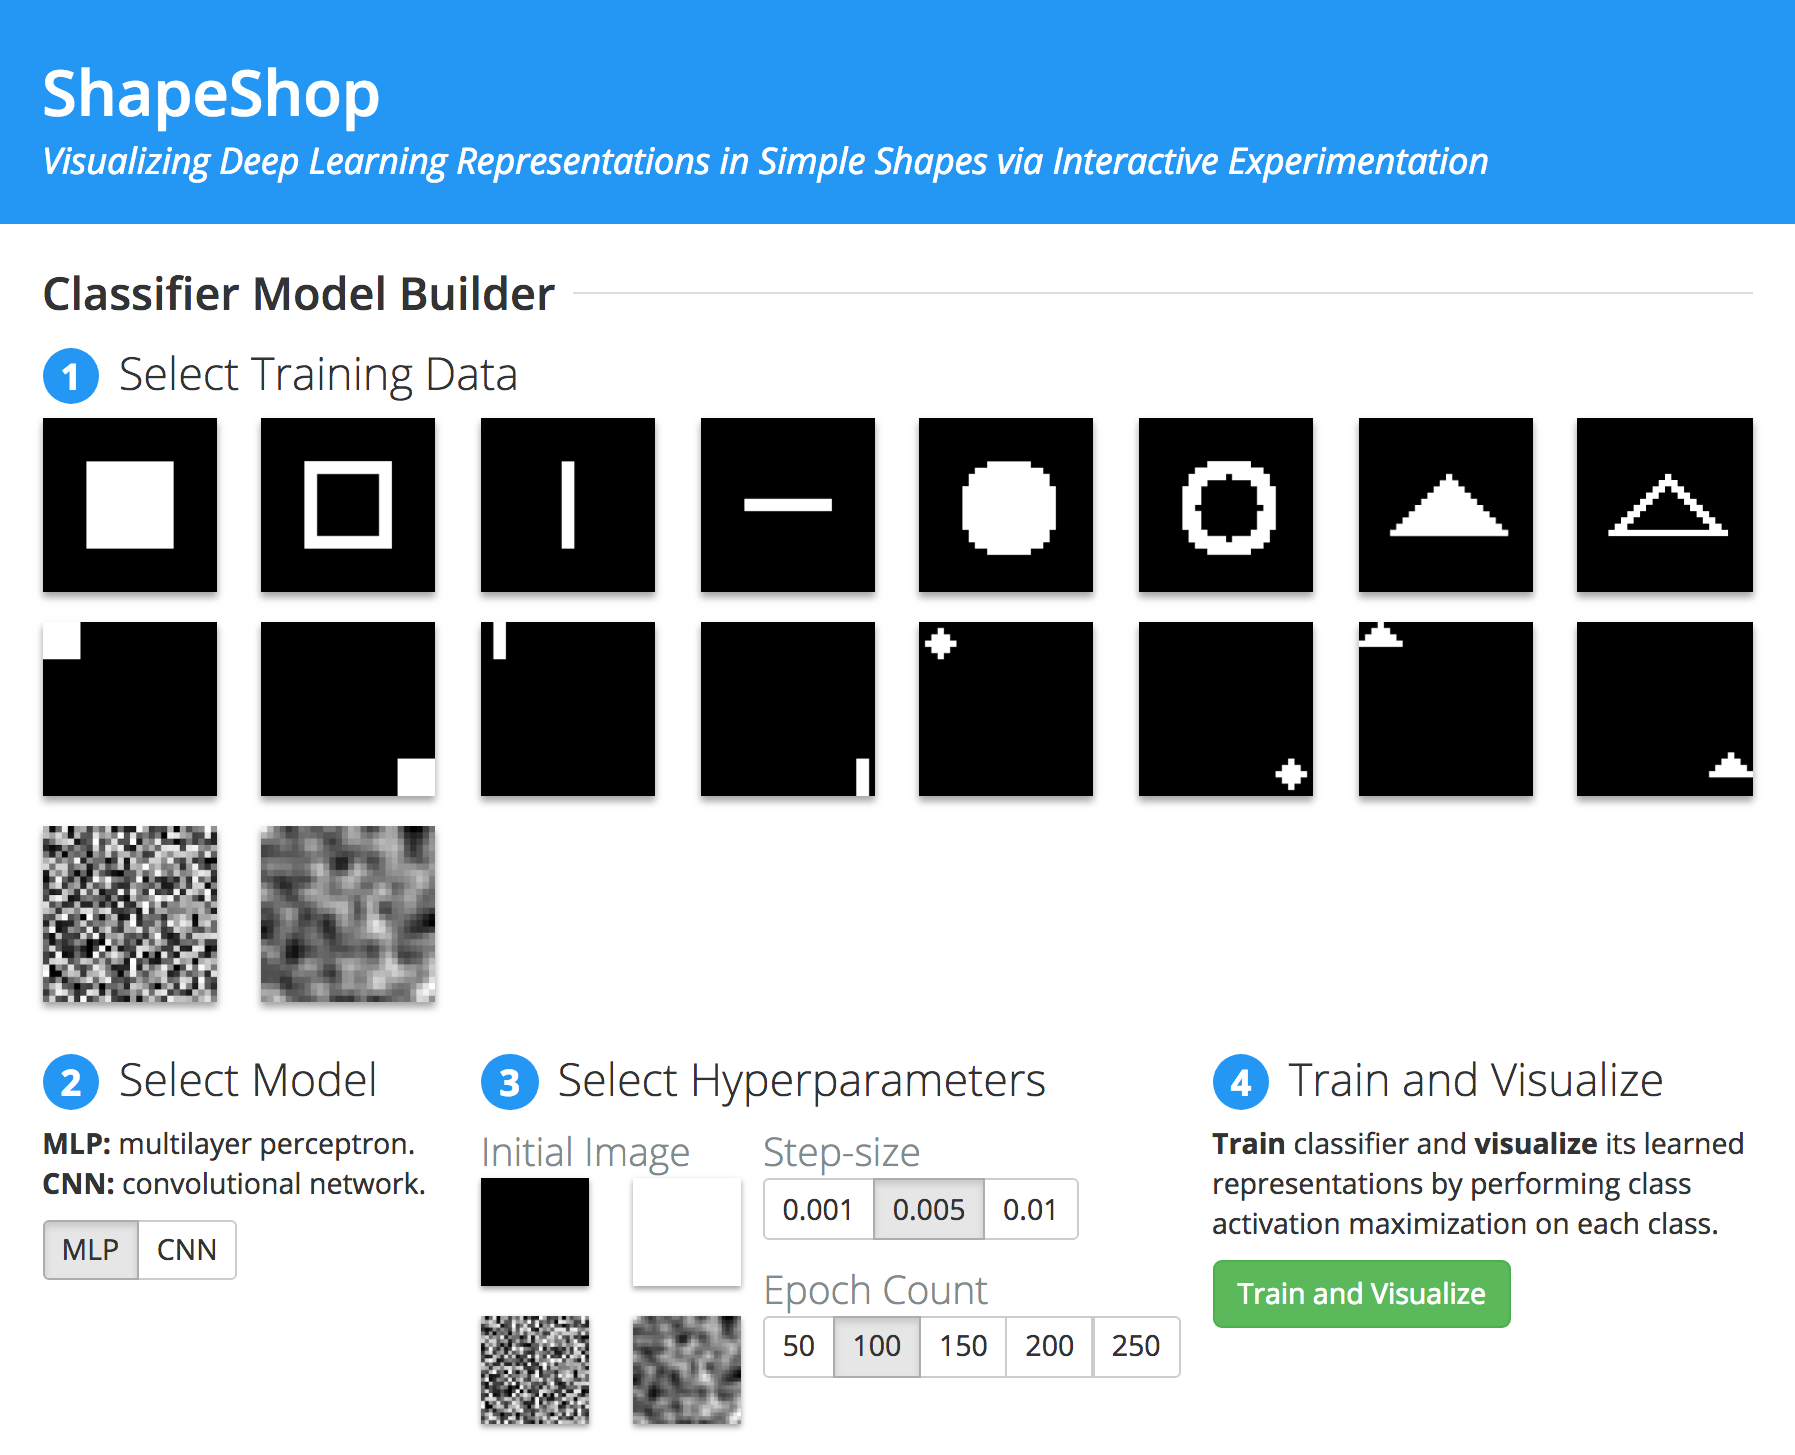Choose the horizontal line training shape
1795x1455 pixels.
(788, 505)
